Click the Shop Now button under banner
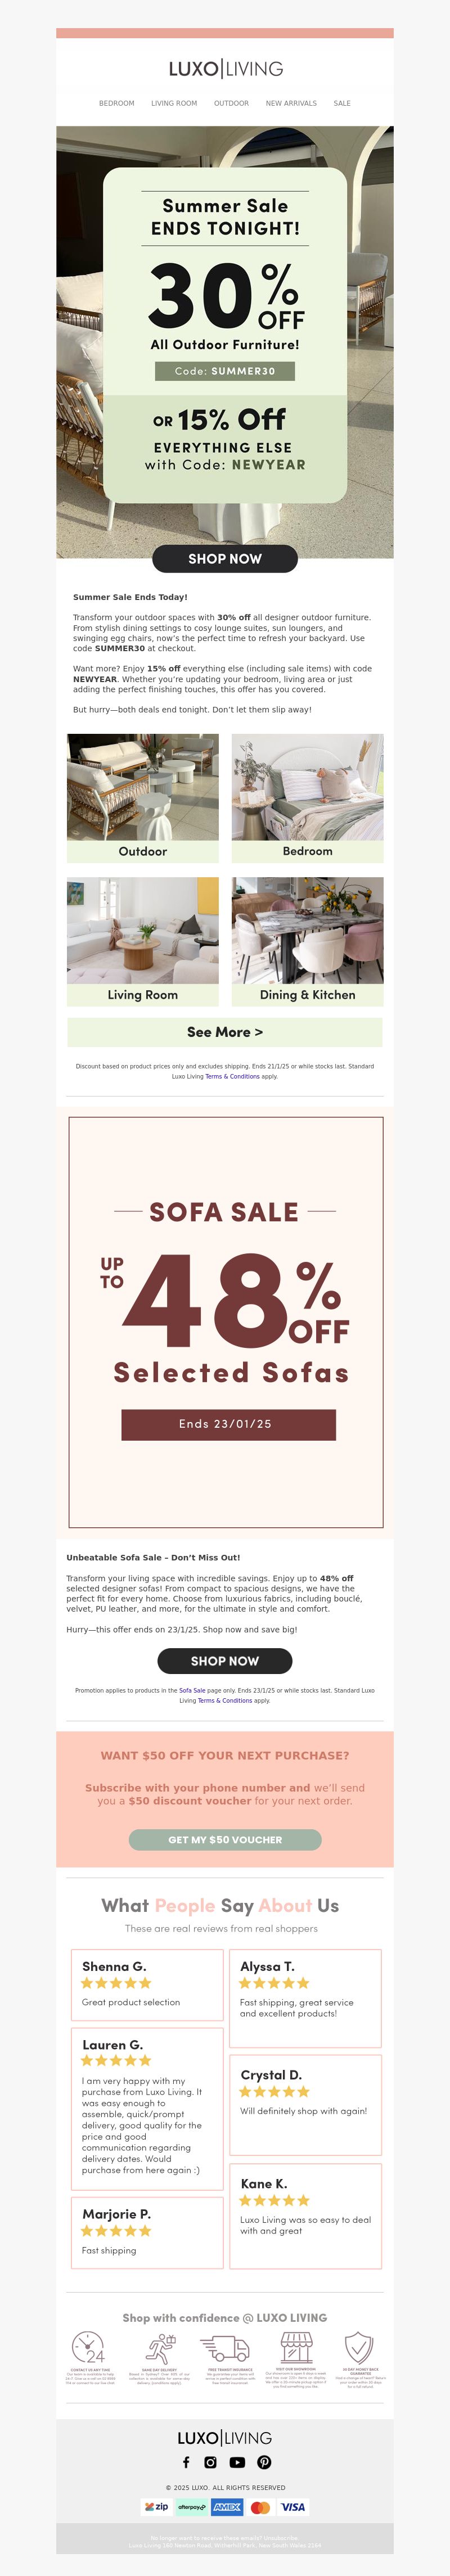The width and height of the screenshot is (450, 2576). click(225, 559)
